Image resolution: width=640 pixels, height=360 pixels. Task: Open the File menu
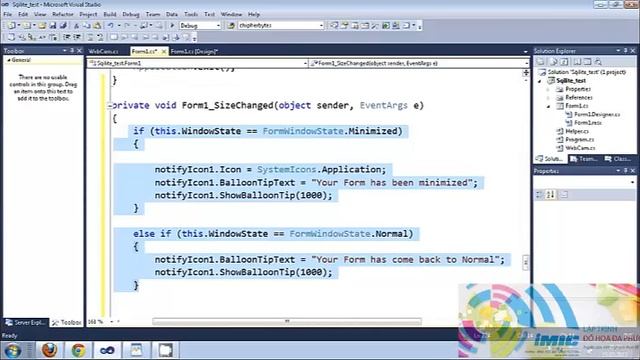(x=8, y=14)
